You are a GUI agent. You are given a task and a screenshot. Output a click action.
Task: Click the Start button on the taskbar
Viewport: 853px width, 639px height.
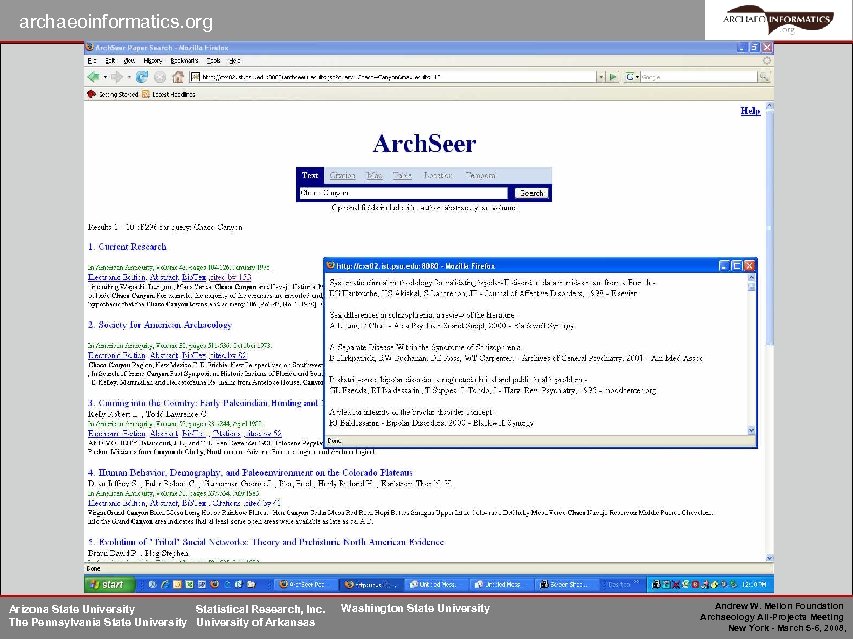pos(108,582)
